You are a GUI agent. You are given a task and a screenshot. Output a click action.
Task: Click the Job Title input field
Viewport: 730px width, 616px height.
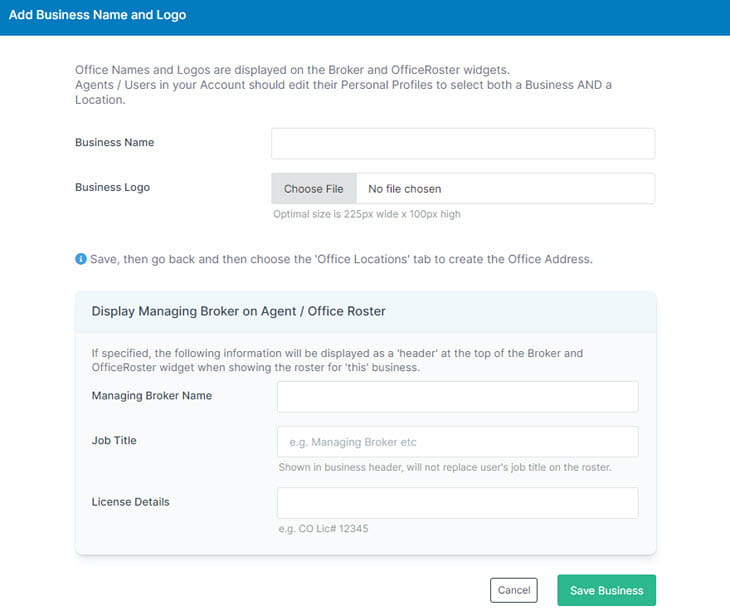(x=458, y=441)
